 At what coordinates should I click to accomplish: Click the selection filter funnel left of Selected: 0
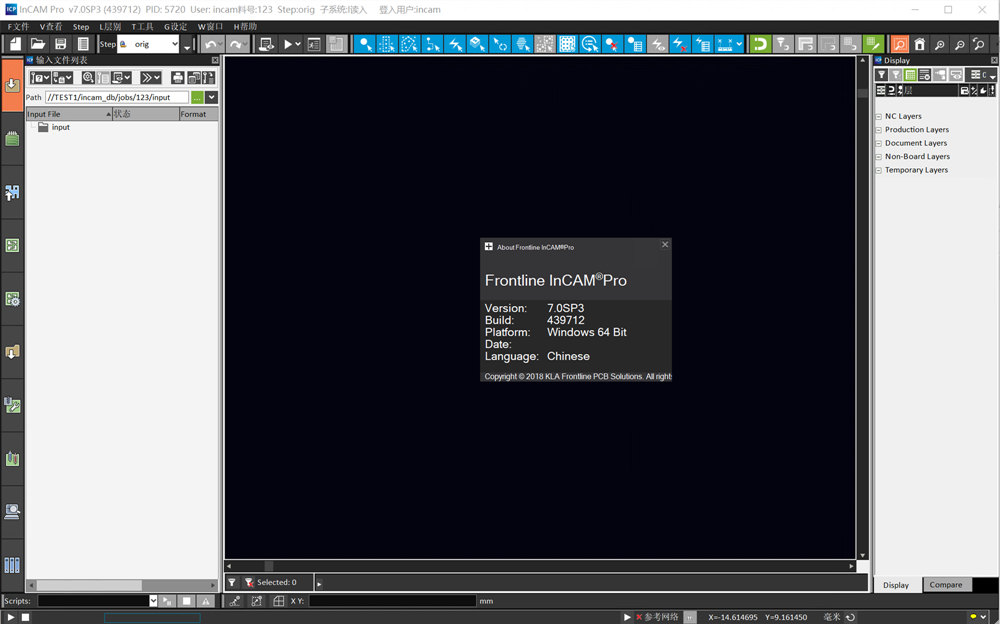(232, 583)
